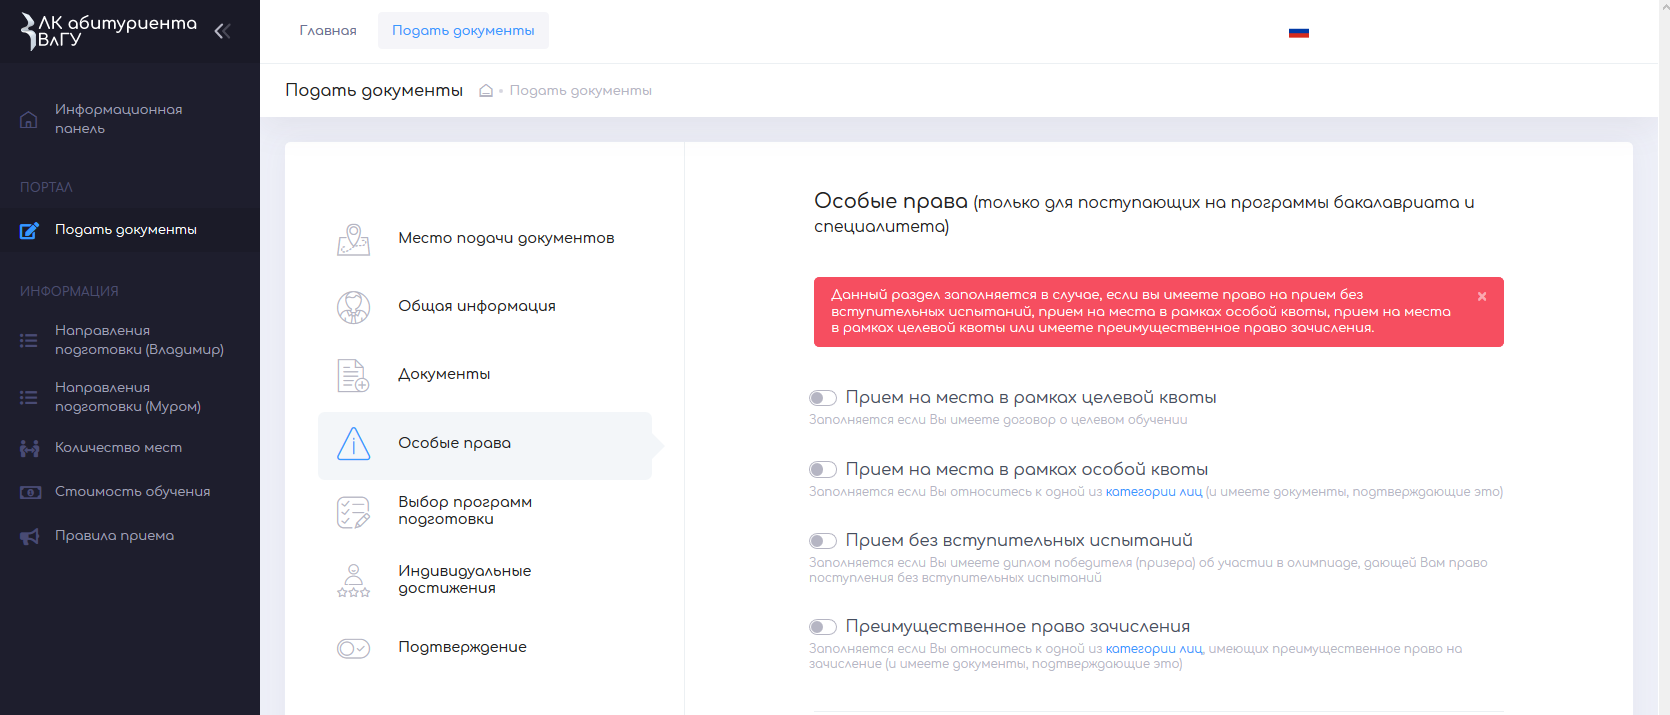Go to Выбор программ подготовки step
1670x715 pixels.
point(485,512)
